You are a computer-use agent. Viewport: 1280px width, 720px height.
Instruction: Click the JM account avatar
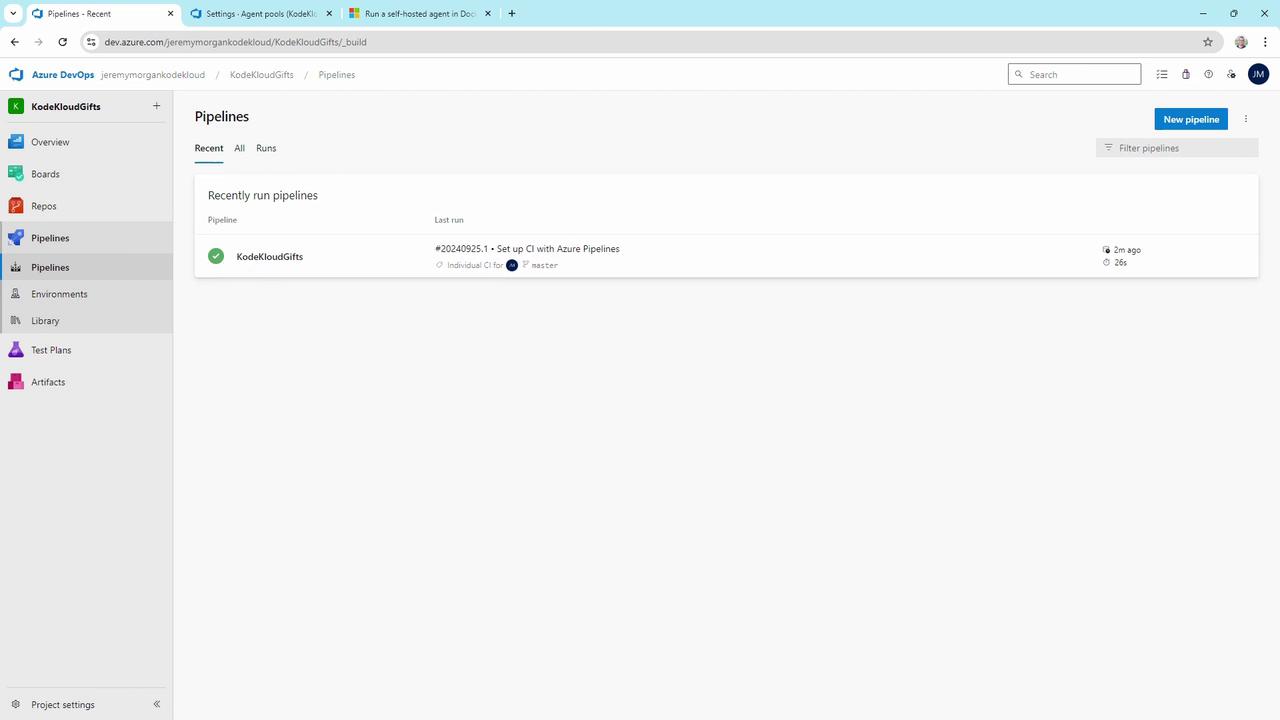tap(1258, 74)
